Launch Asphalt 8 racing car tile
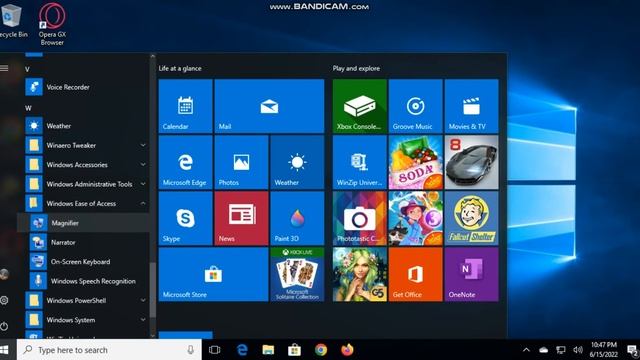This screenshot has width=640, height=360. point(471,162)
